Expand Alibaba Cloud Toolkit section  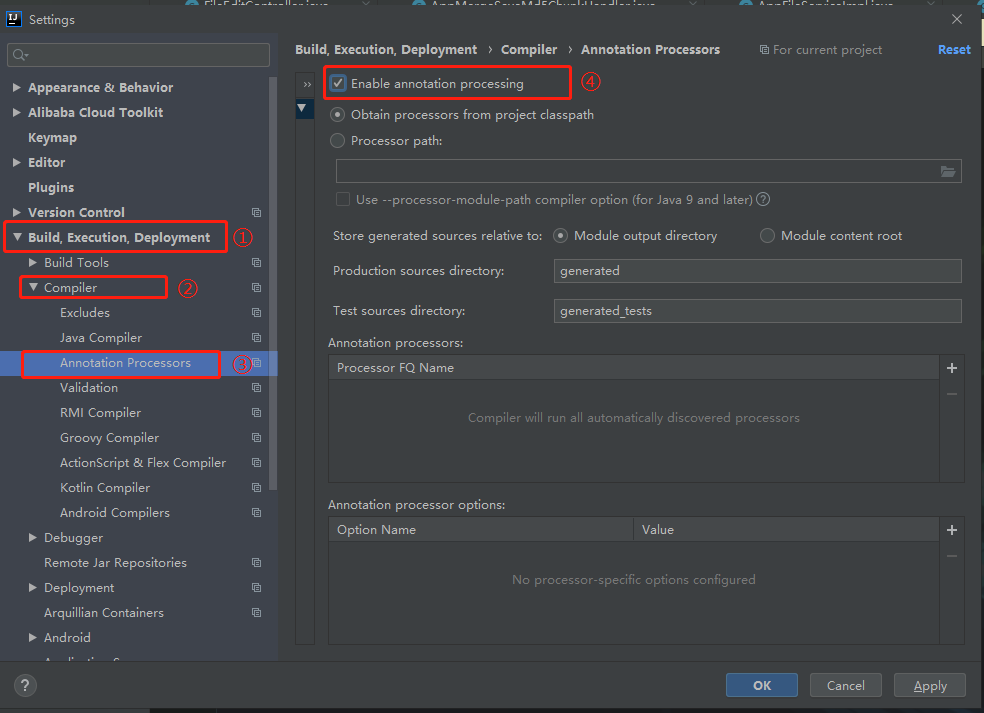(x=17, y=112)
